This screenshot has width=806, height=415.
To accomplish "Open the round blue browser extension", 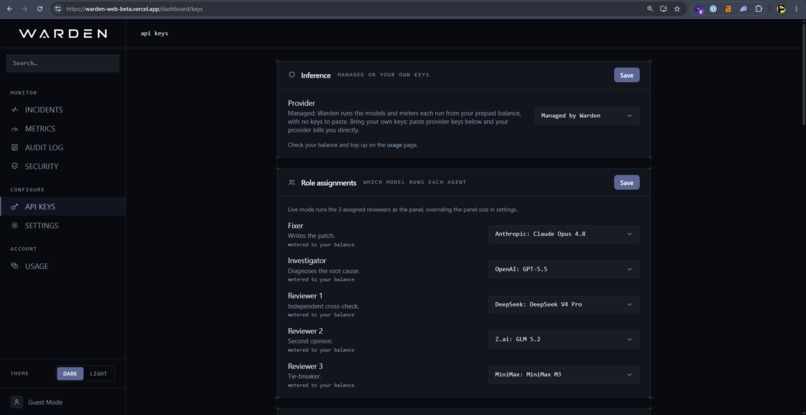I will point(713,9).
